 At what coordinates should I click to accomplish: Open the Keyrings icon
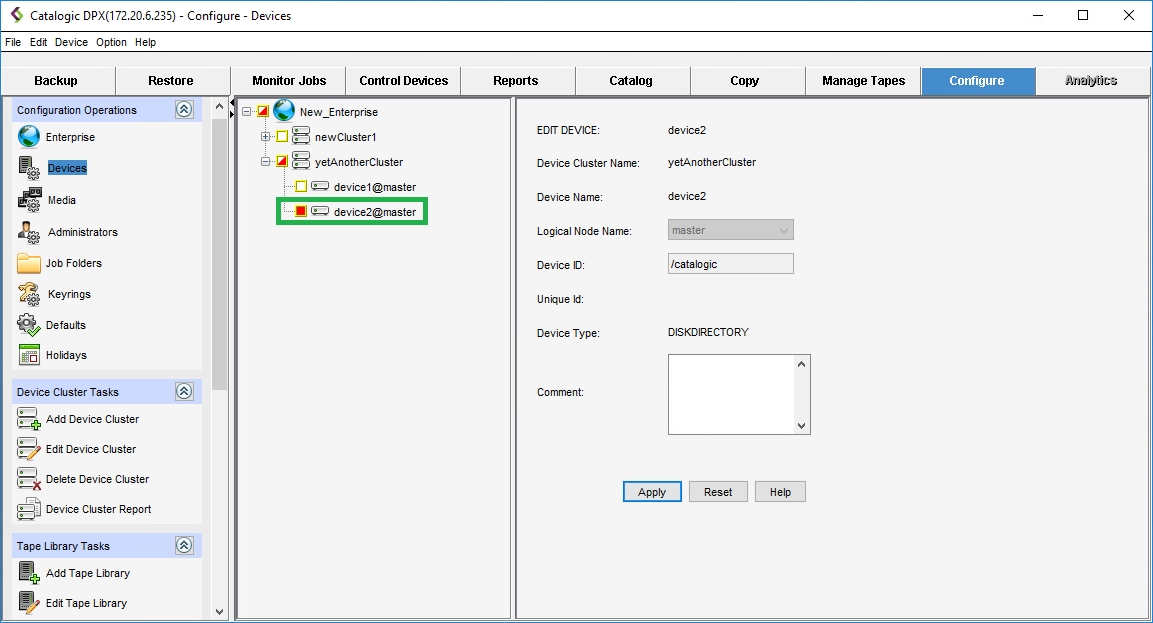pyautogui.click(x=30, y=294)
